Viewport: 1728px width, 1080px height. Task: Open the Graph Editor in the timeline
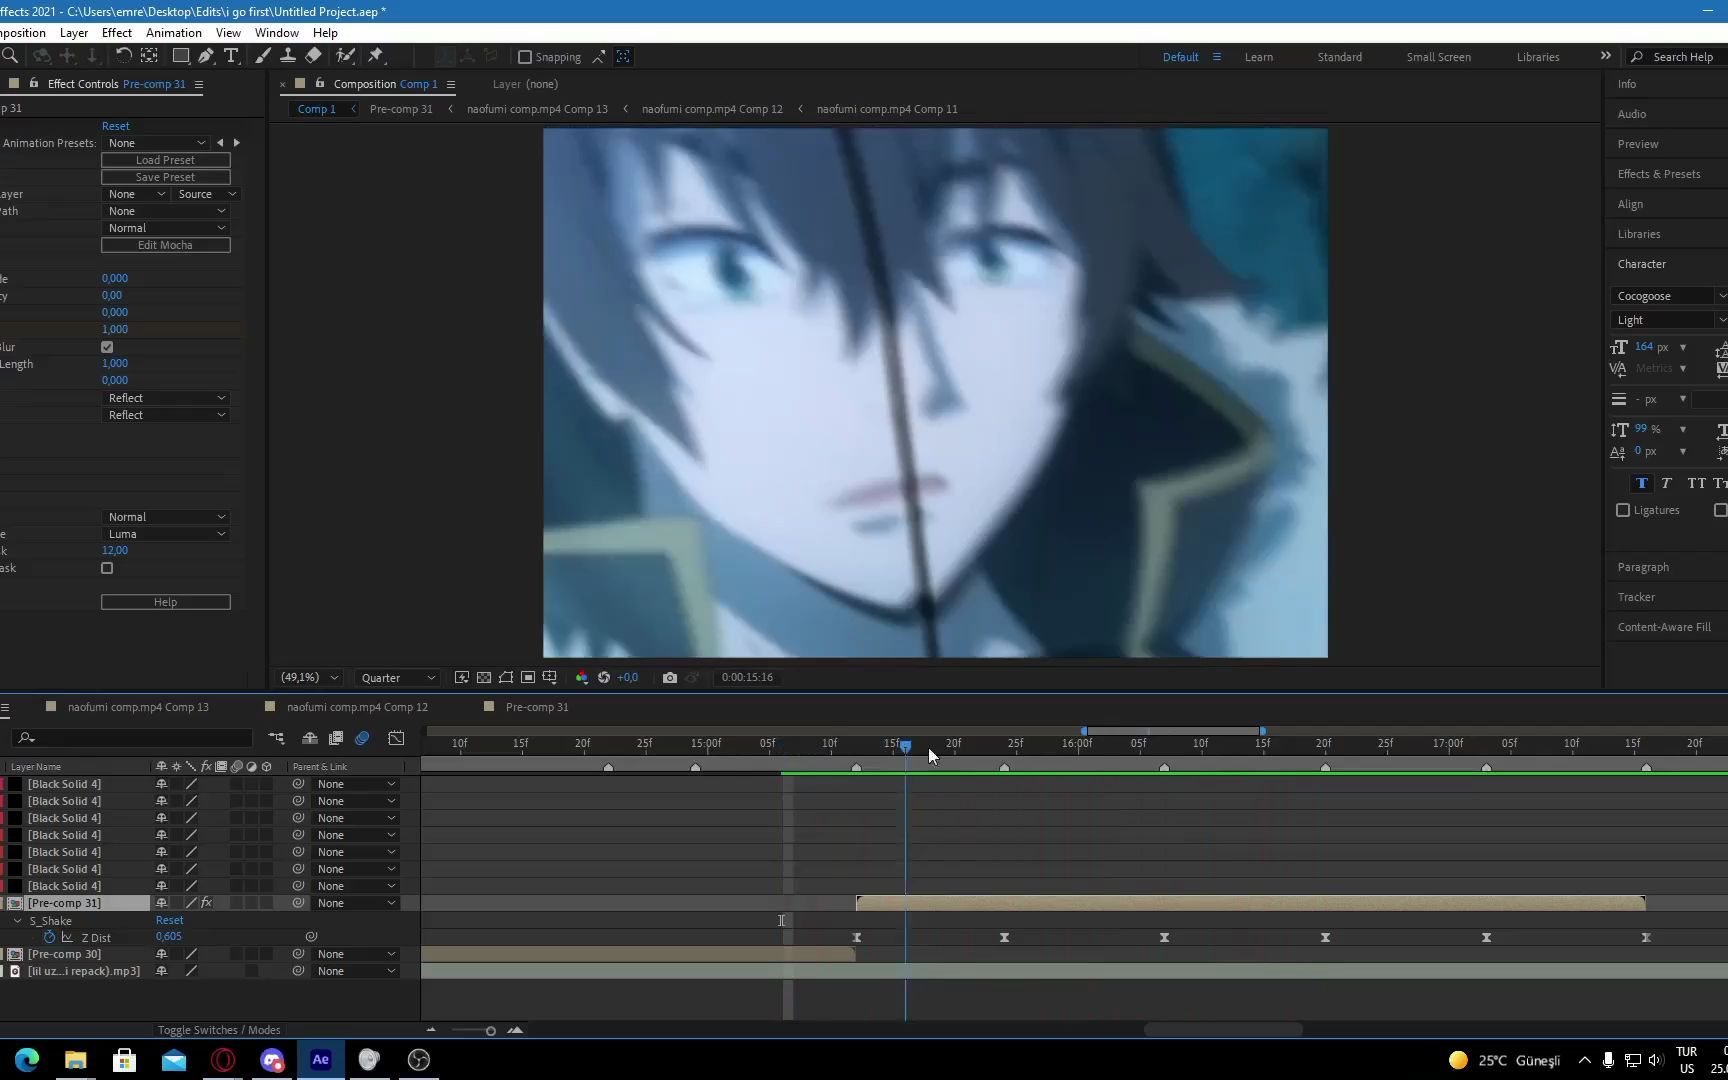396,738
